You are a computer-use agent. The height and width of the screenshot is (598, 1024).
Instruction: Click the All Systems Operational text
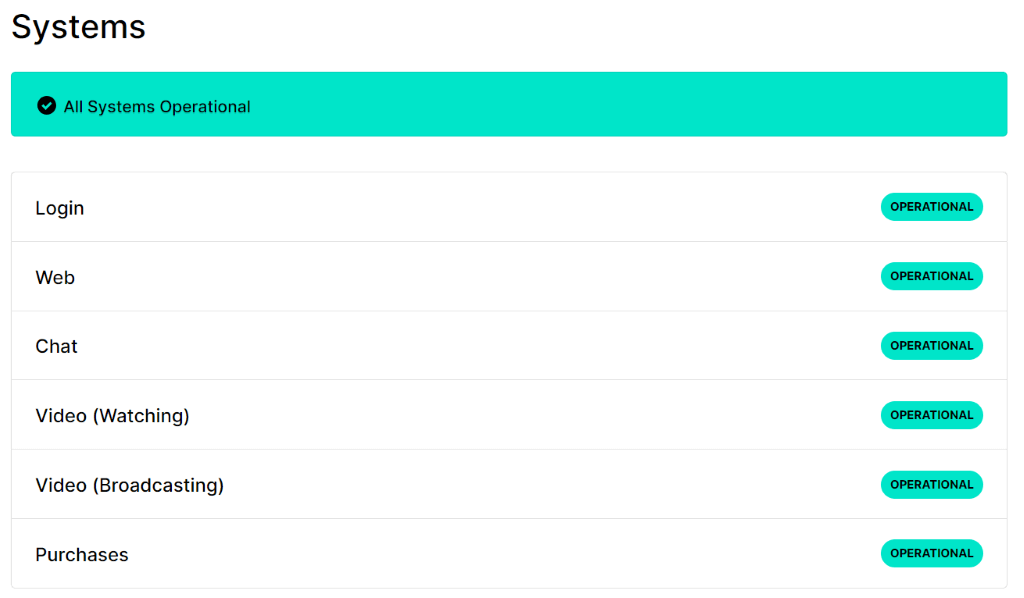pyautogui.click(x=157, y=107)
